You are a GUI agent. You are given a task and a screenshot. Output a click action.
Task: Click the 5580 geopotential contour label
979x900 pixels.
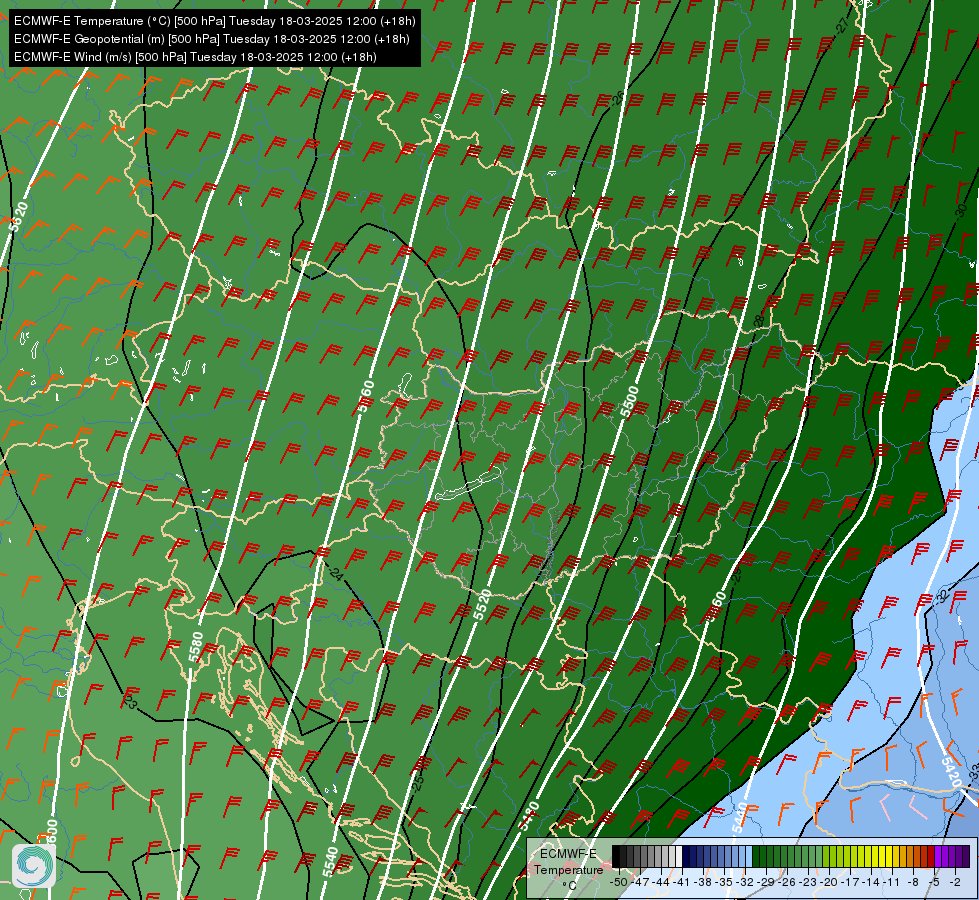point(195,647)
